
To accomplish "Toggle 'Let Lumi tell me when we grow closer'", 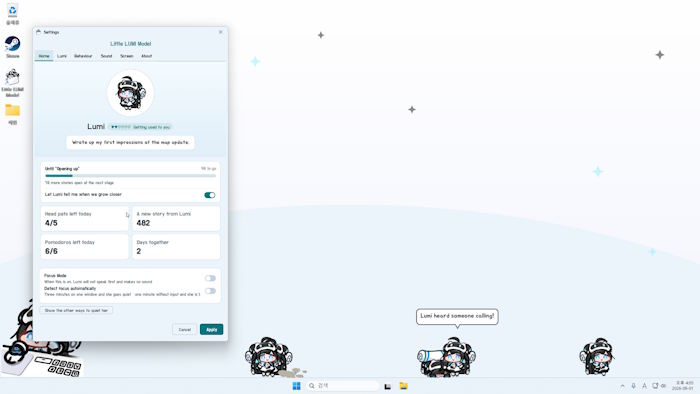I will pos(210,195).
